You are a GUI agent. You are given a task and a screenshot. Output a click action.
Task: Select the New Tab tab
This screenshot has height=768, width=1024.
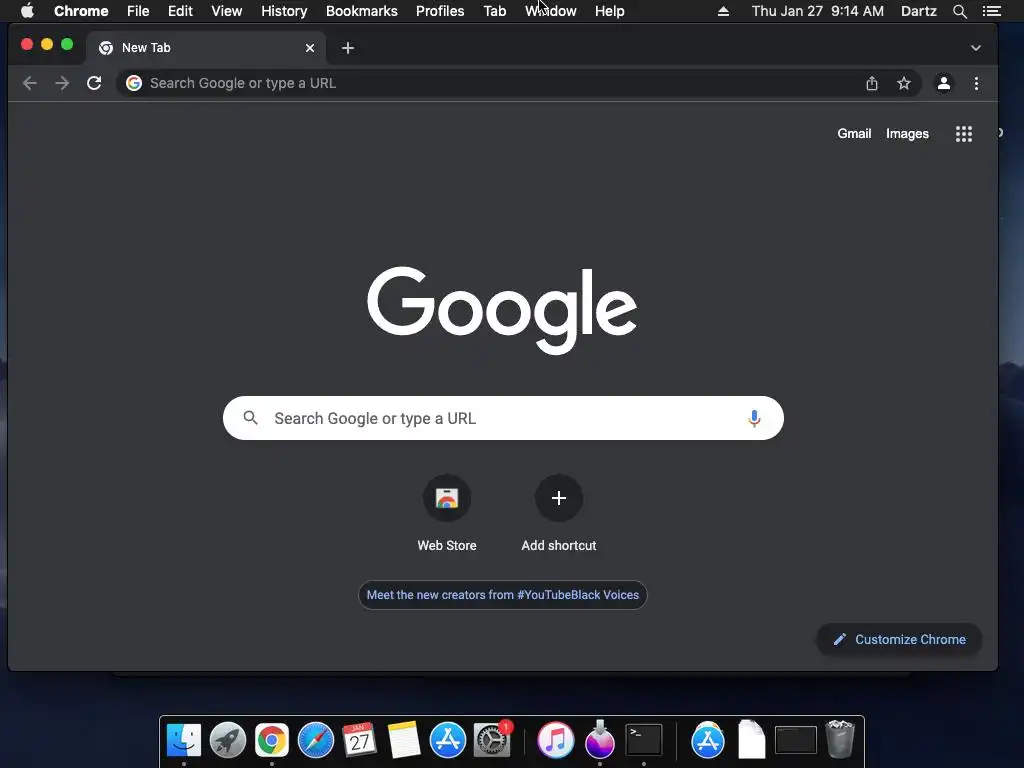pyautogui.click(x=205, y=48)
